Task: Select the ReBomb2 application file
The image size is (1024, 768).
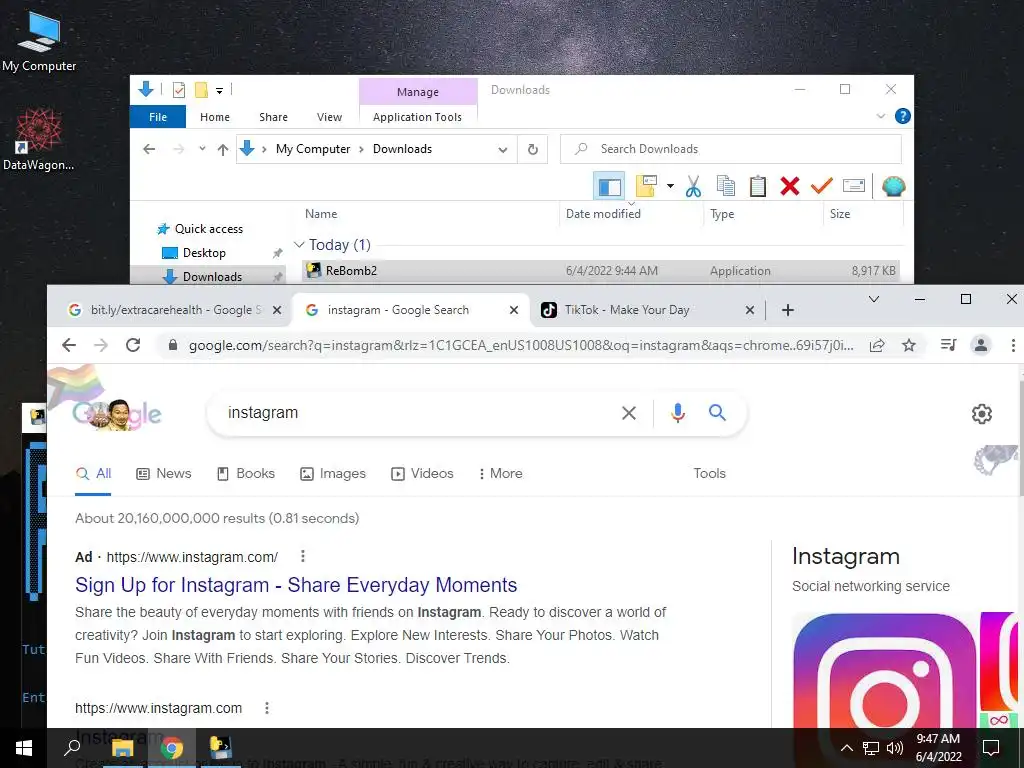Action: tap(600, 270)
